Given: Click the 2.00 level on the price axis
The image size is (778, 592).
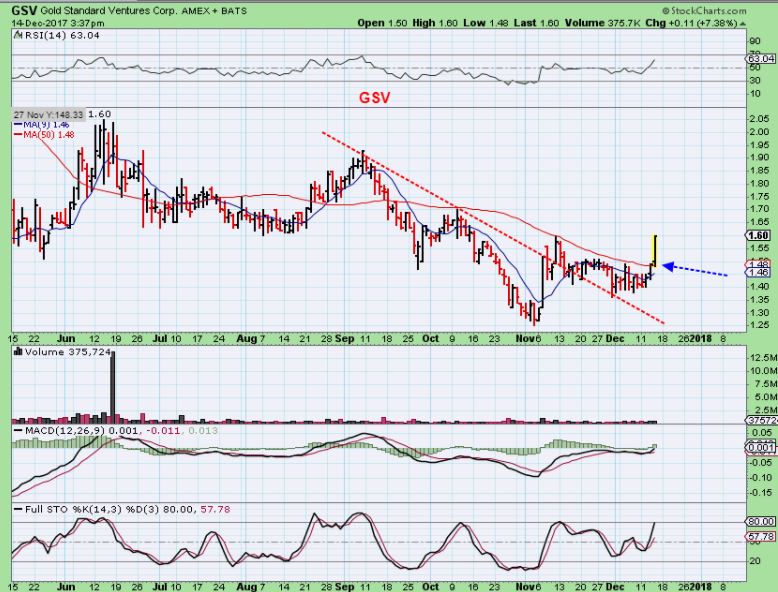Looking at the screenshot, I should pos(760,132).
